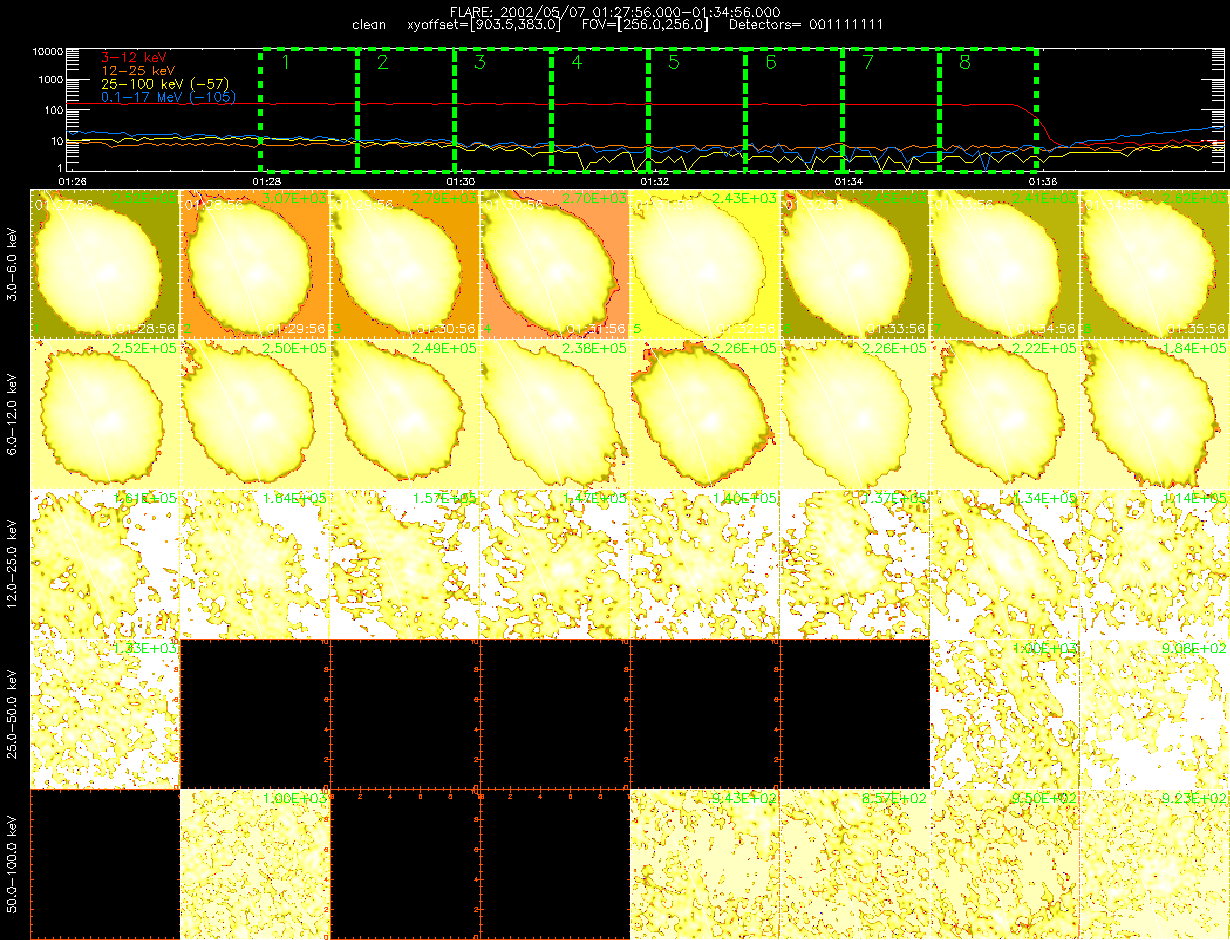The height and width of the screenshot is (940, 1230).
Task: Select time interval 1 marker in light curve
Action: 286,63
